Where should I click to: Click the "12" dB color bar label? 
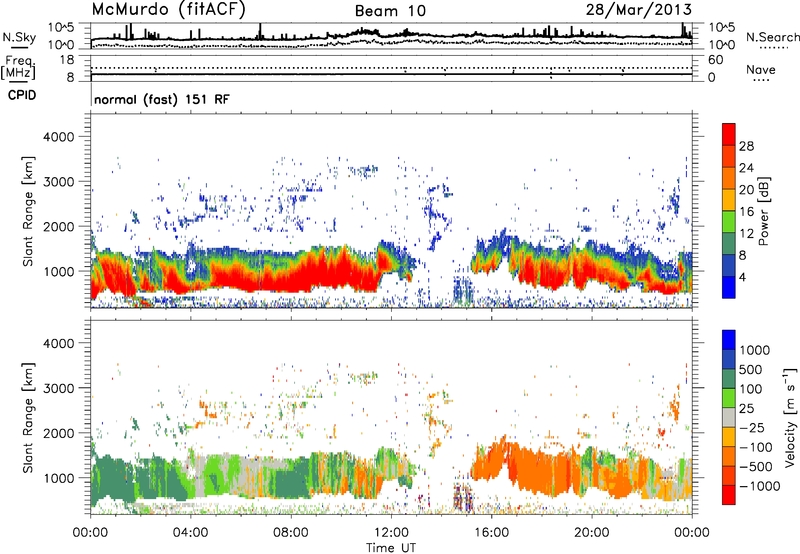(x=746, y=234)
